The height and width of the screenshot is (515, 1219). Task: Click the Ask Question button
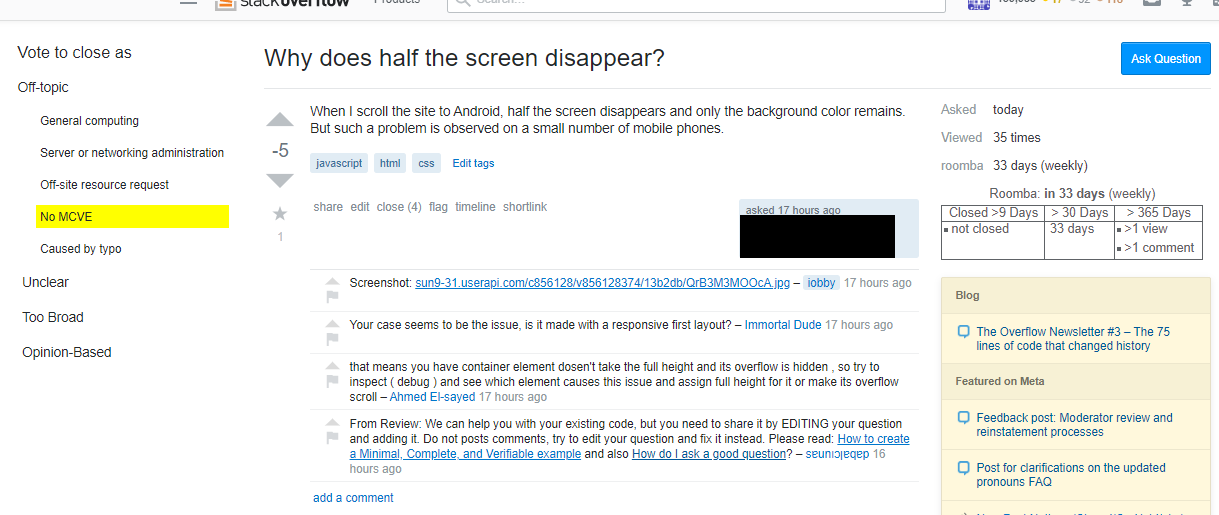click(x=1166, y=58)
